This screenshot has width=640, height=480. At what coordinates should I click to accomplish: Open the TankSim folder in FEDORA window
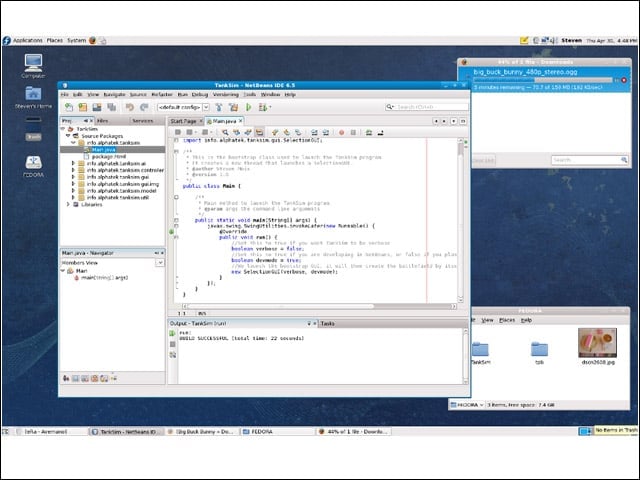(480, 353)
